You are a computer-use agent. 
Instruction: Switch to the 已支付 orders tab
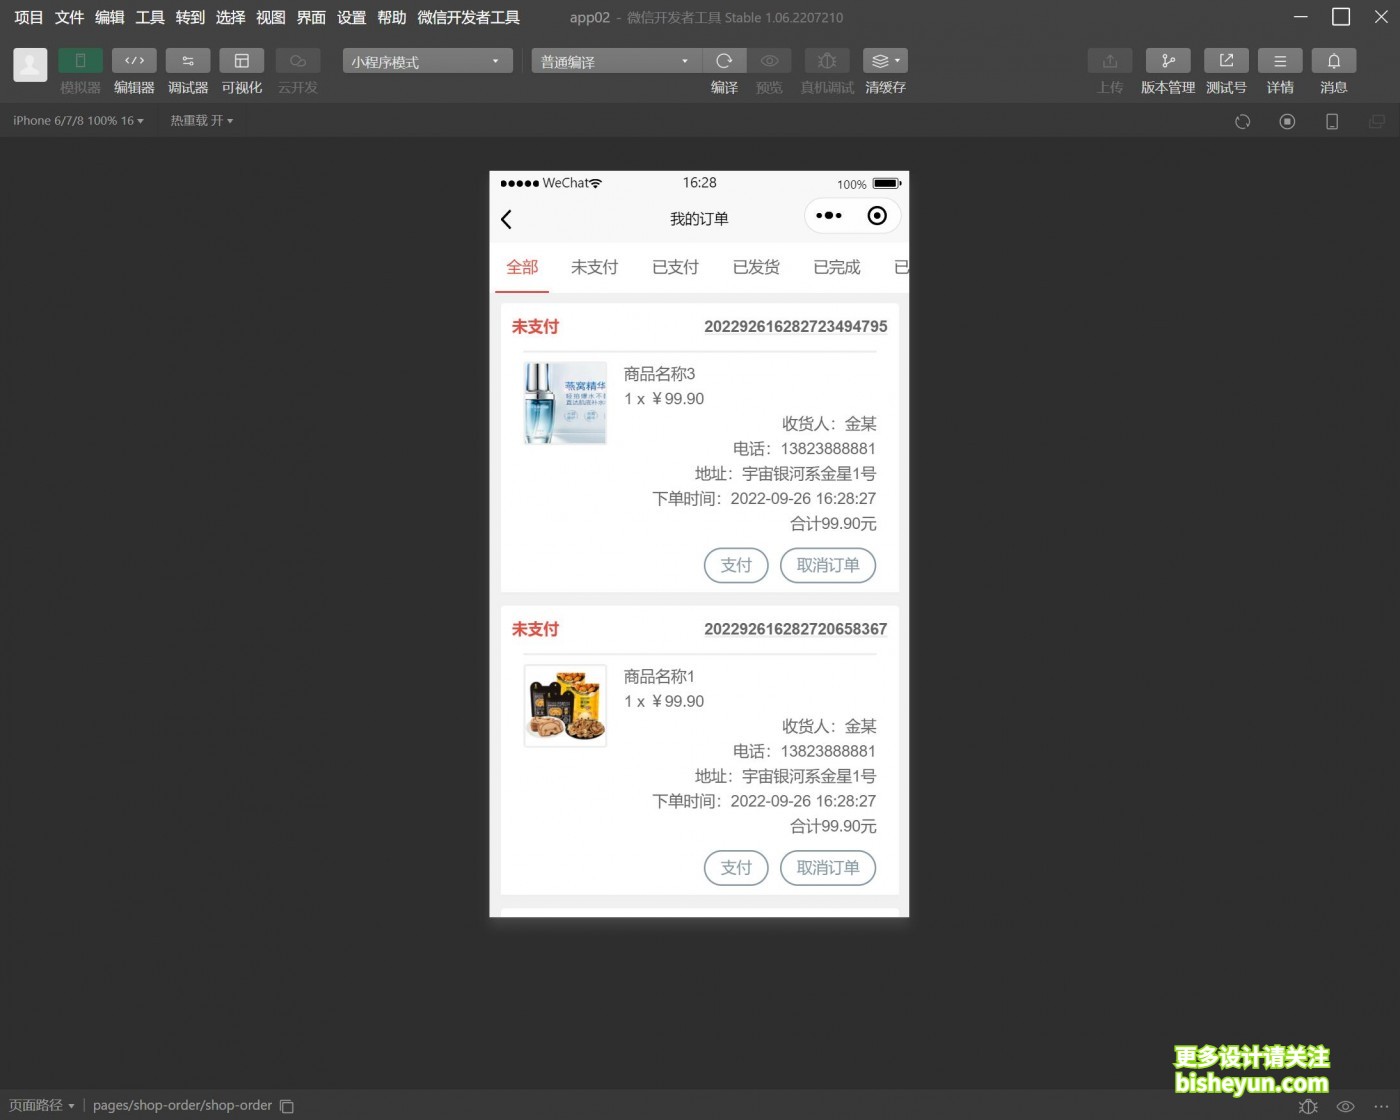(x=675, y=267)
